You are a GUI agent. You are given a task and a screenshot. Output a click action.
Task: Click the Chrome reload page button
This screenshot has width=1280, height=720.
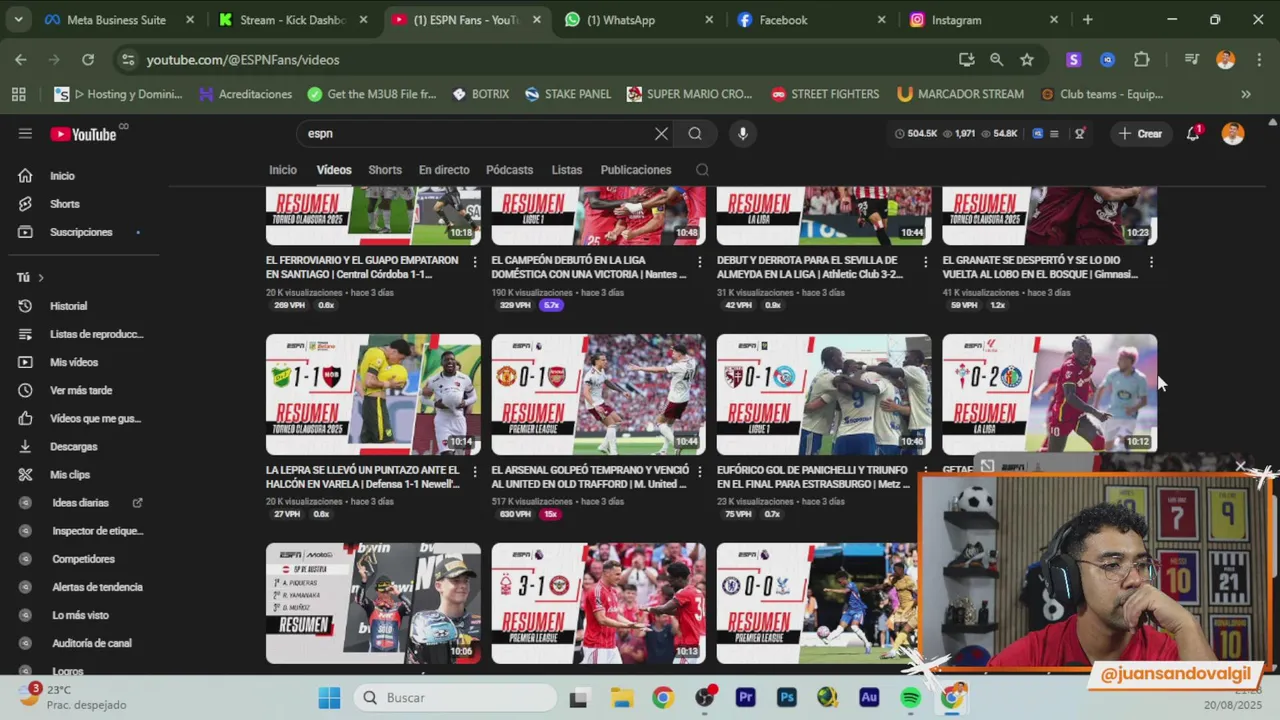88,60
